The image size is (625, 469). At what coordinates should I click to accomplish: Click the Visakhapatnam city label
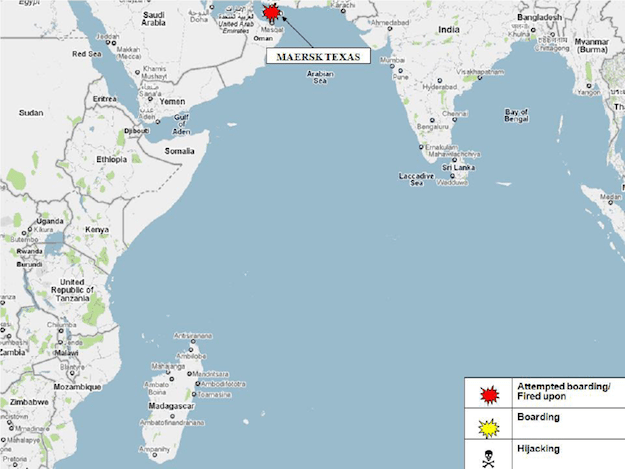click(x=480, y=72)
